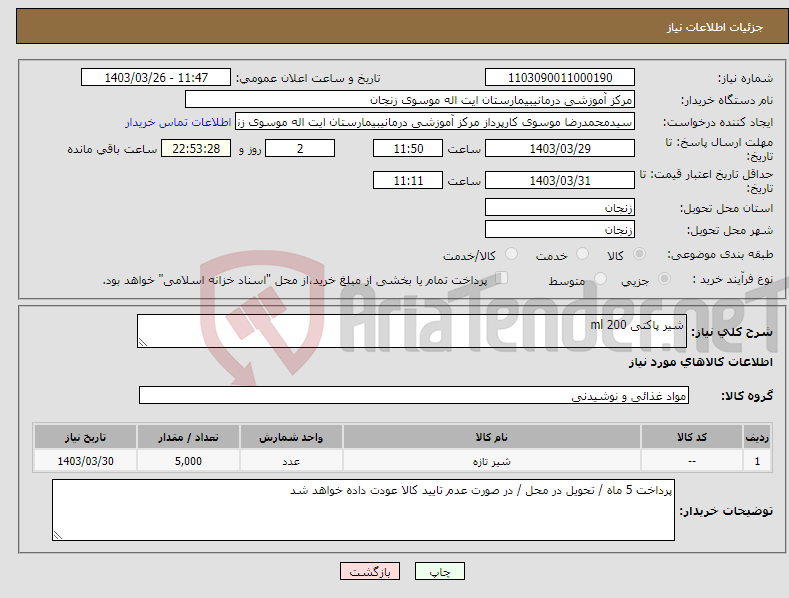Select the خدمت radio button
Image resolution: width=789 pixels, height=598 pixels.
582,254
